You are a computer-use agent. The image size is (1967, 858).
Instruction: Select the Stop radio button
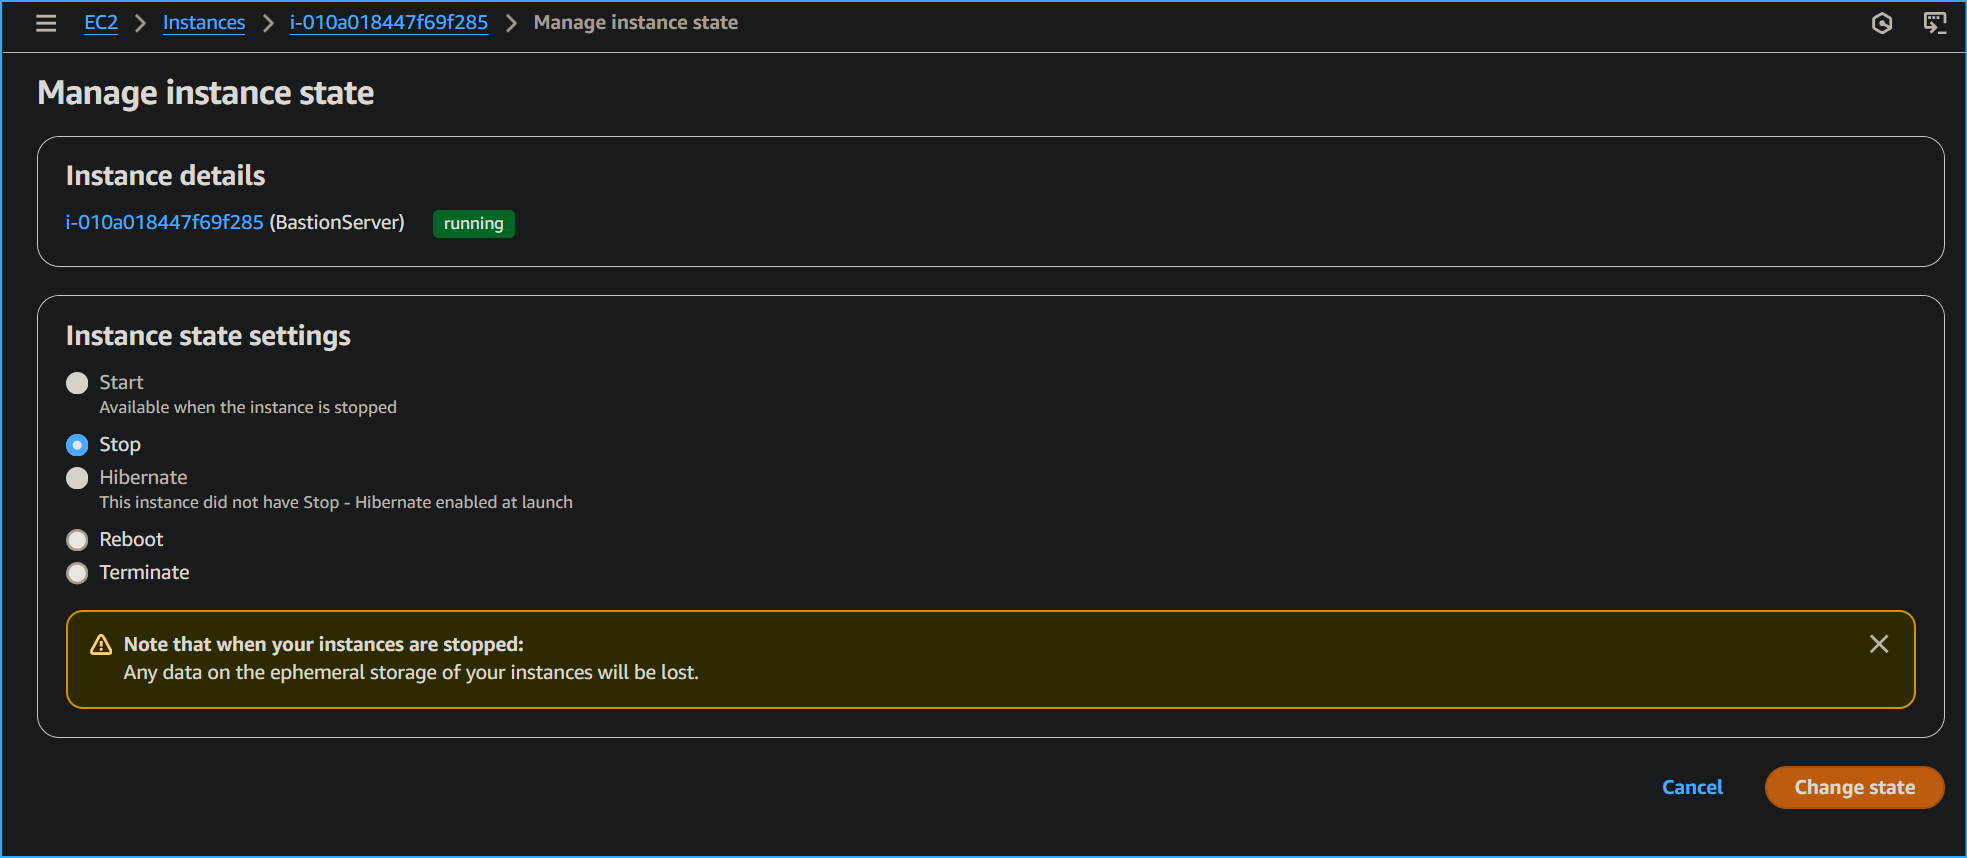click(x=77, y=444)
